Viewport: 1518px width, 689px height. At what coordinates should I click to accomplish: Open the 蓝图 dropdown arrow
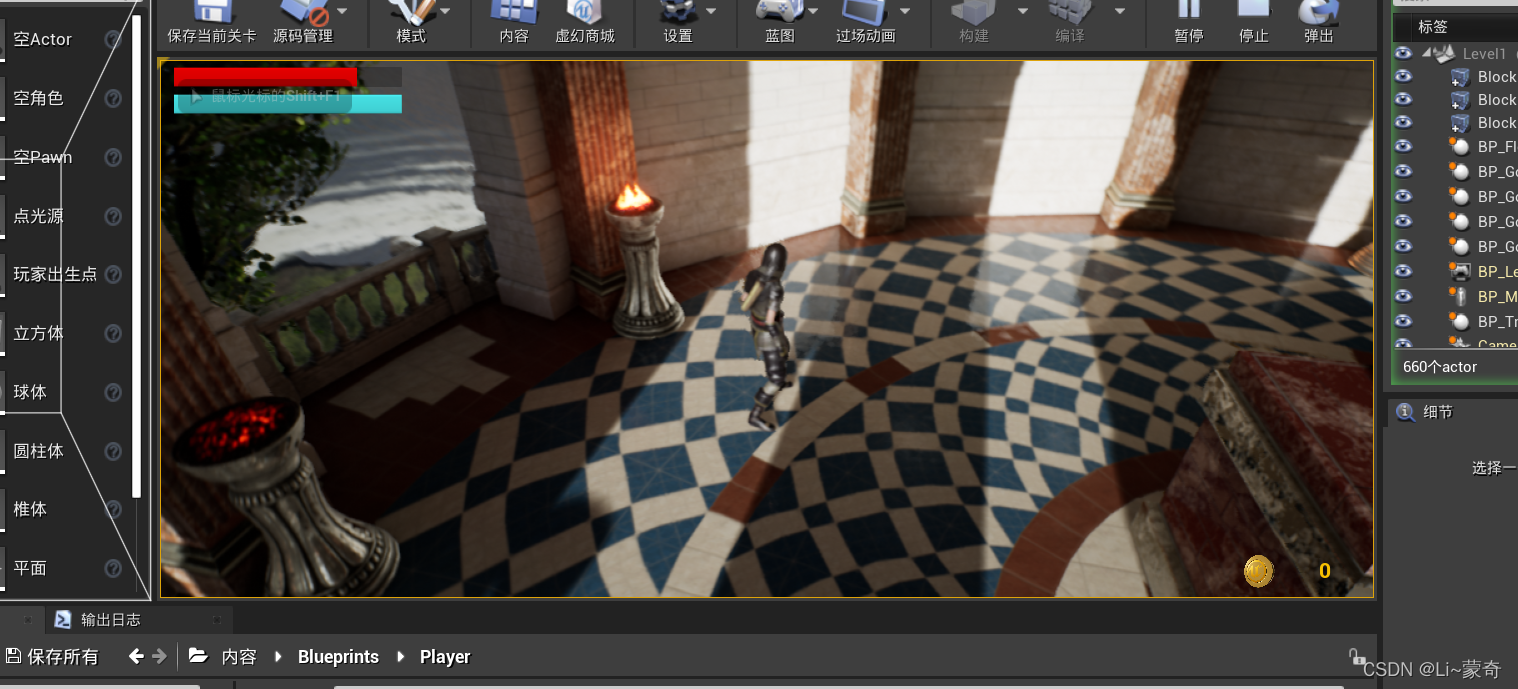[x=813, y=11]
